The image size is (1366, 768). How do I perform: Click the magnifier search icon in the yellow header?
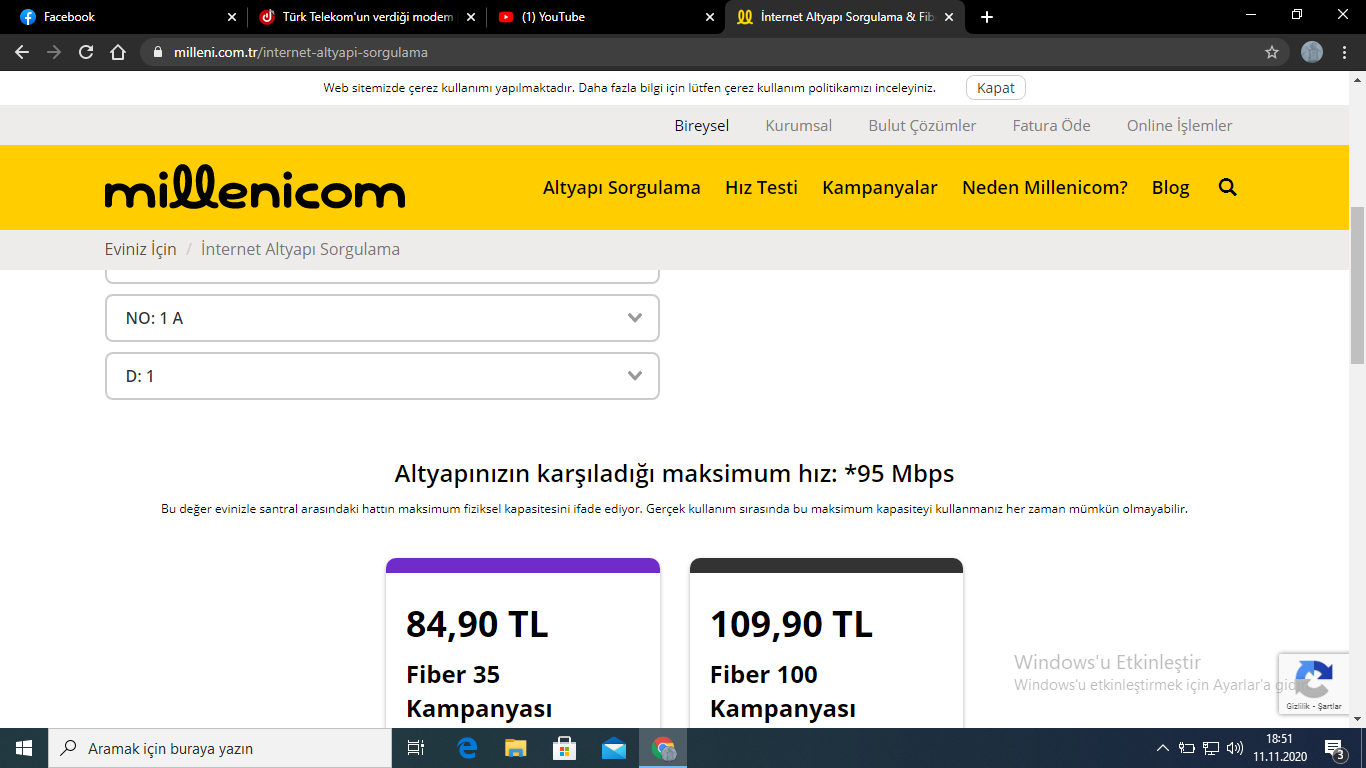point(1228,187)
